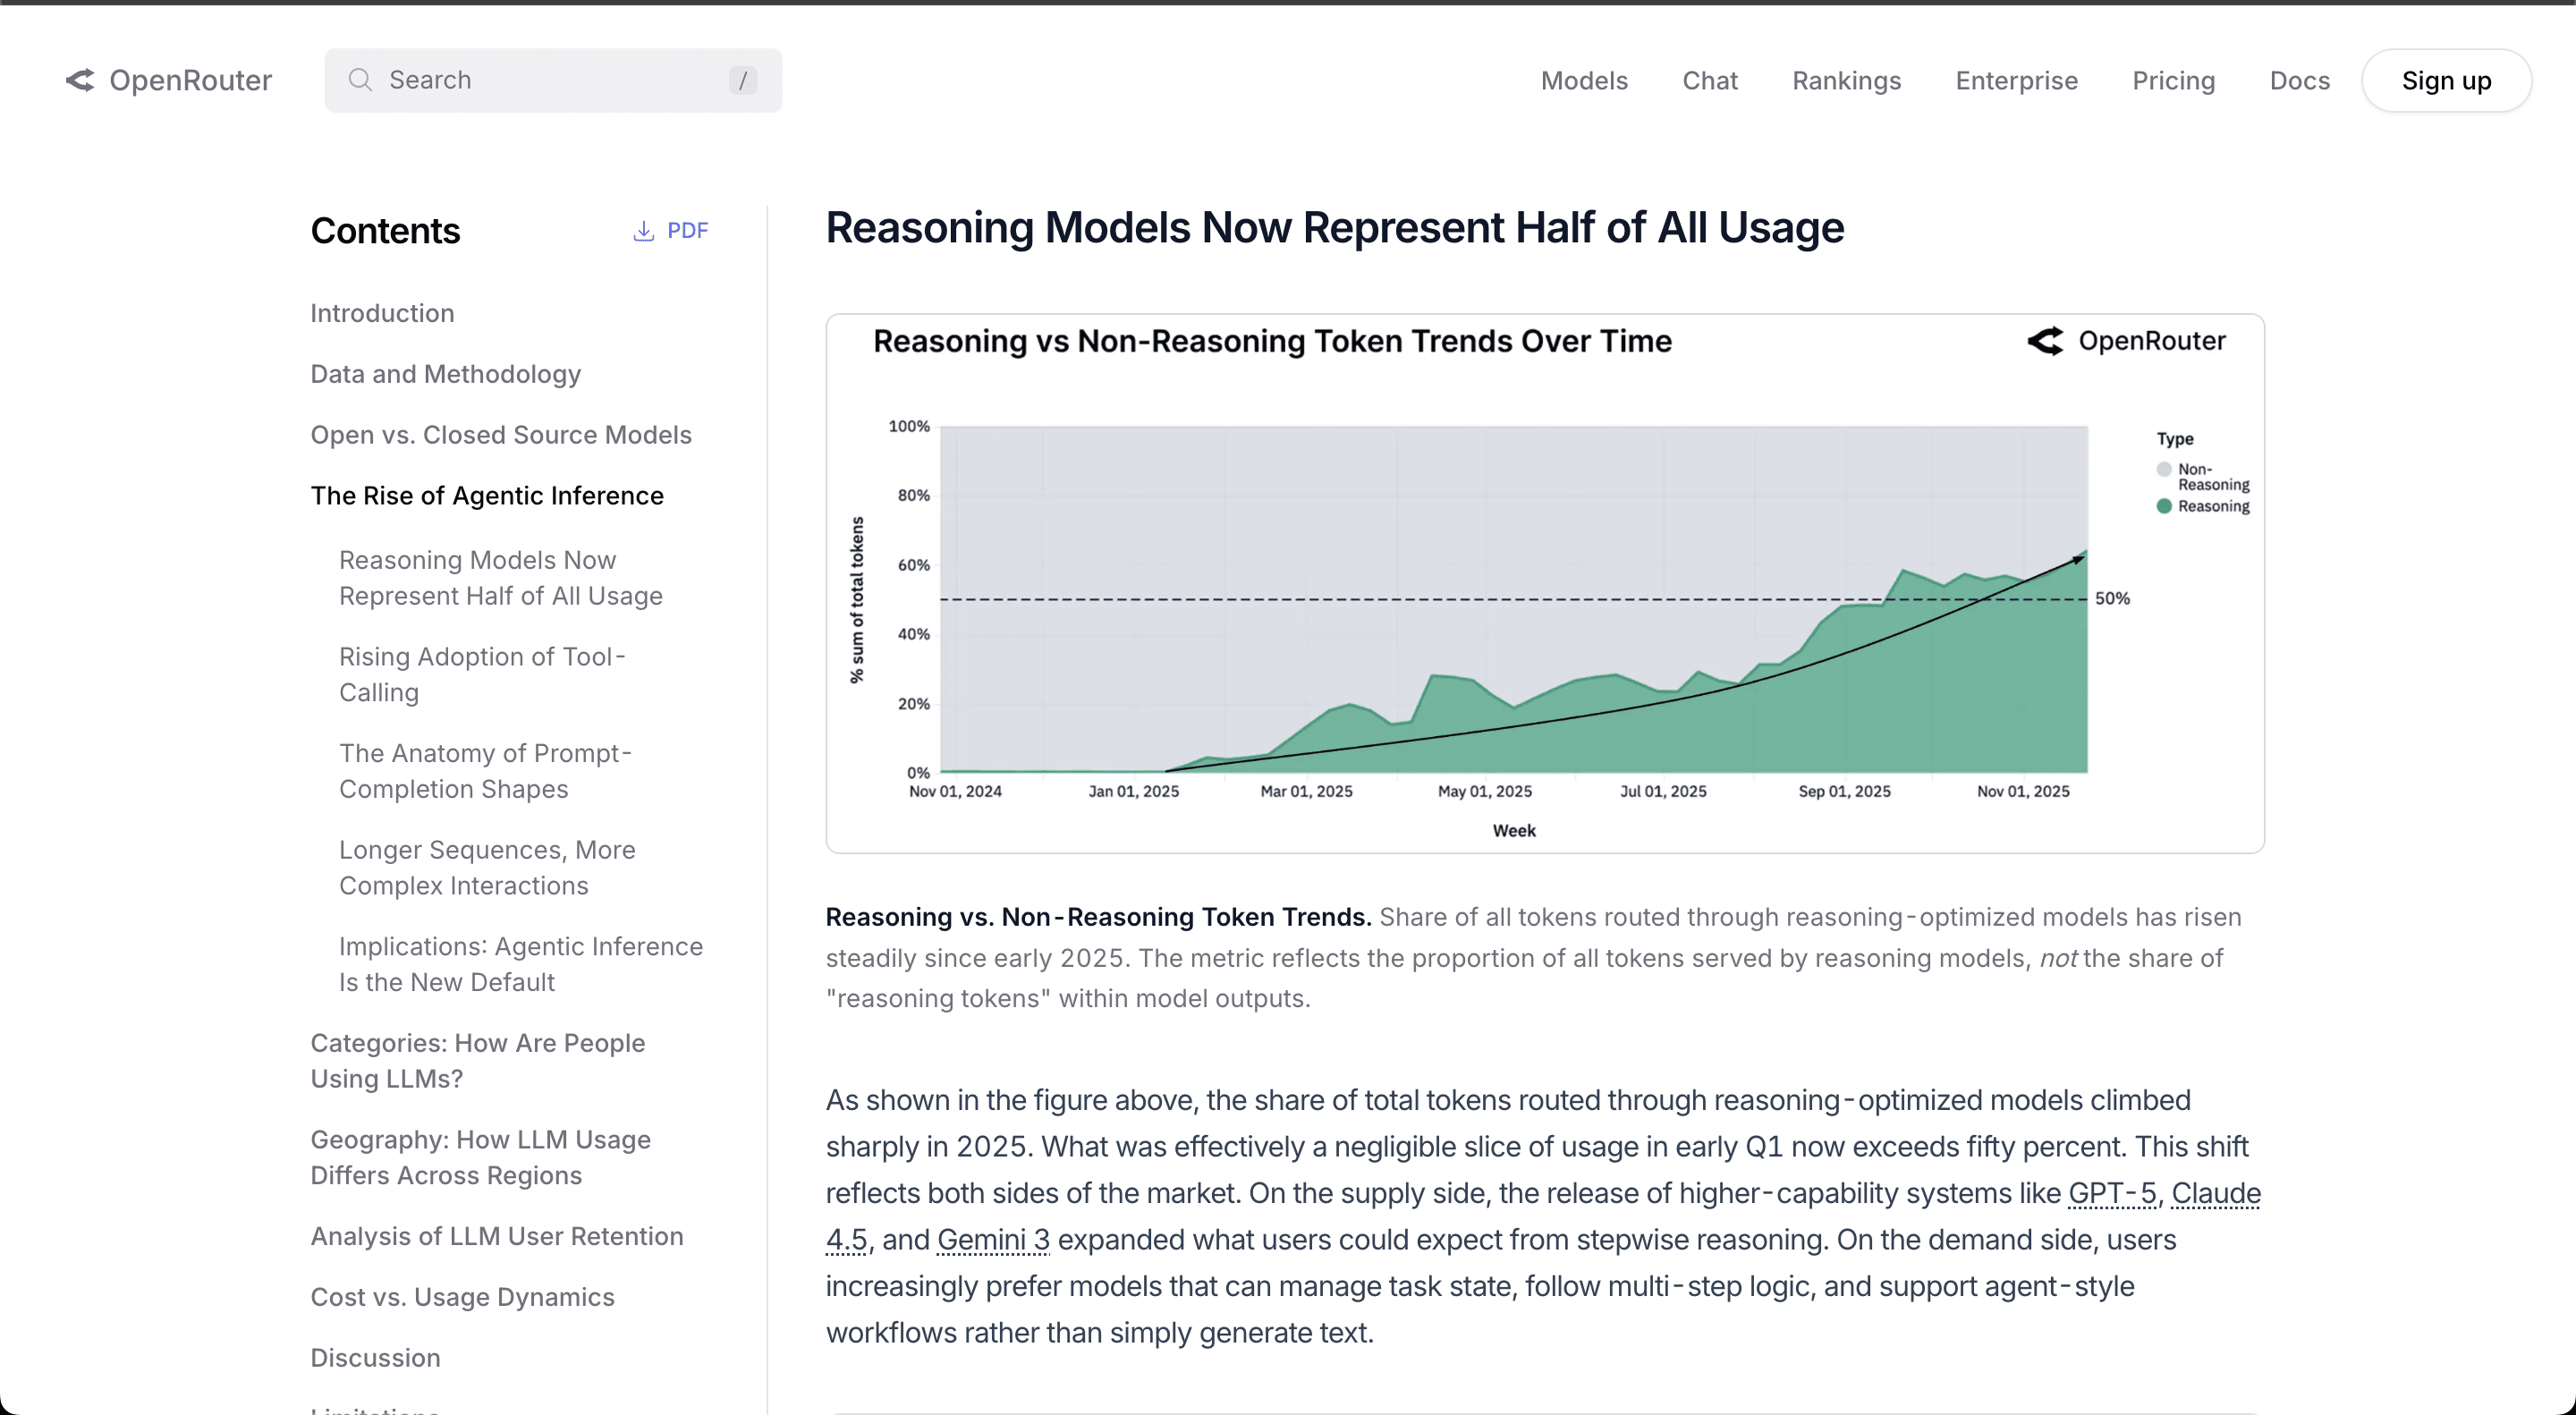Open Cost vs. Usage Dynamics section
The image size is (2576, 1415).
click(462, 1296)
